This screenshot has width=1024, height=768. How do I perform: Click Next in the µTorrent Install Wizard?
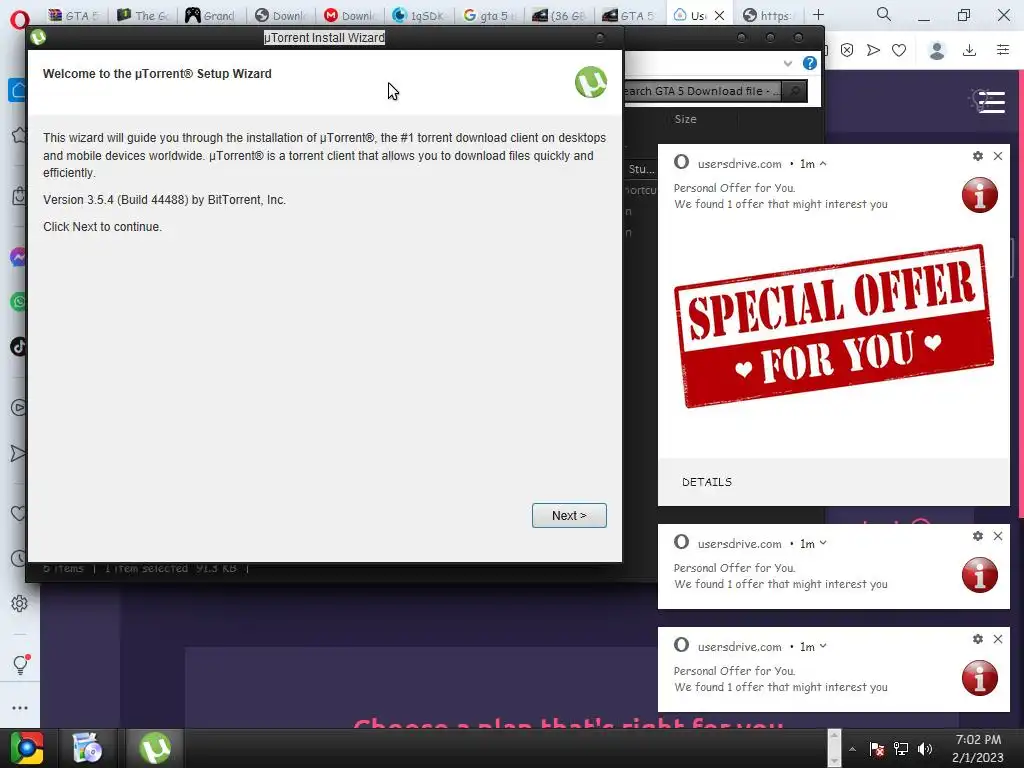[x=569, y=515]
